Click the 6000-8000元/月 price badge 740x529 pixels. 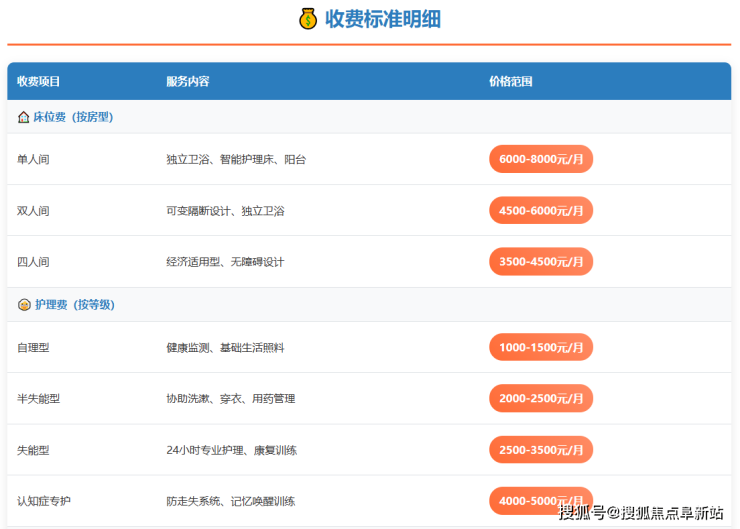coord(540,159)
